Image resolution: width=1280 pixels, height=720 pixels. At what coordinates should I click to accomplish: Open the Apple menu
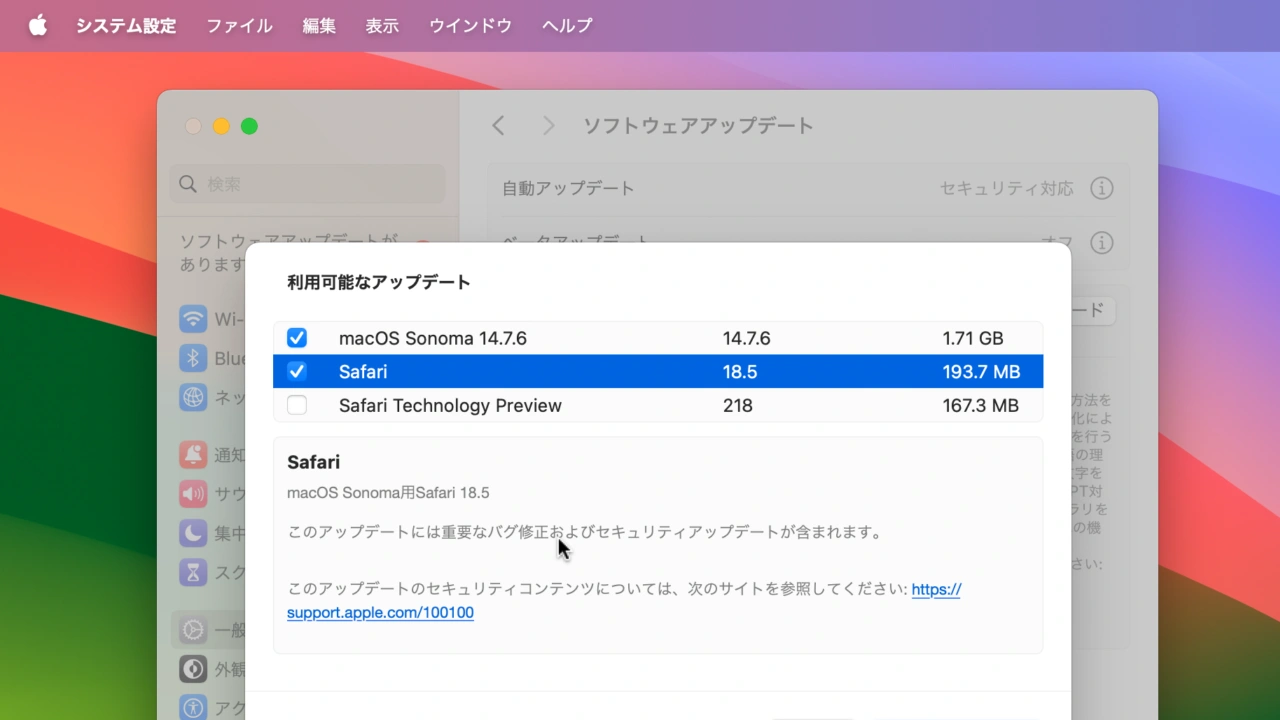tap(38, 26)
